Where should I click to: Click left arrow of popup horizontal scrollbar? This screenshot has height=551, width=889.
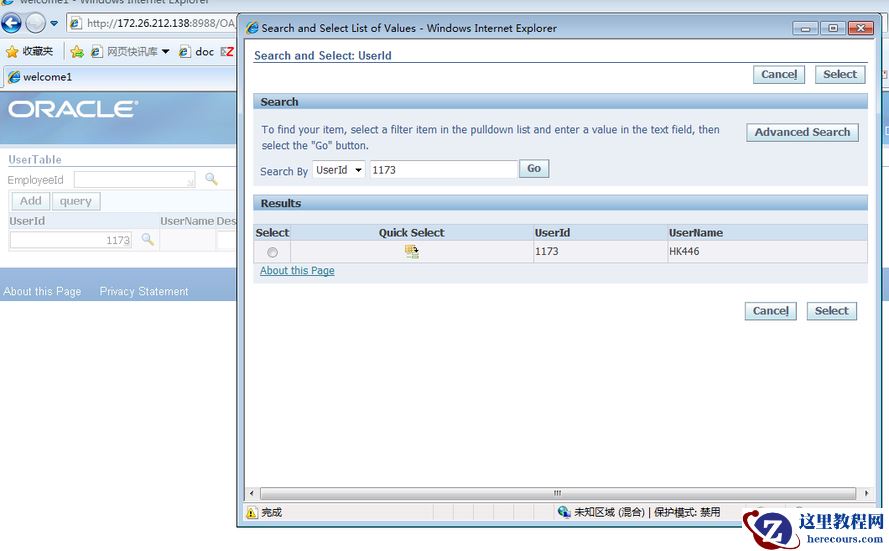[252, 493]
